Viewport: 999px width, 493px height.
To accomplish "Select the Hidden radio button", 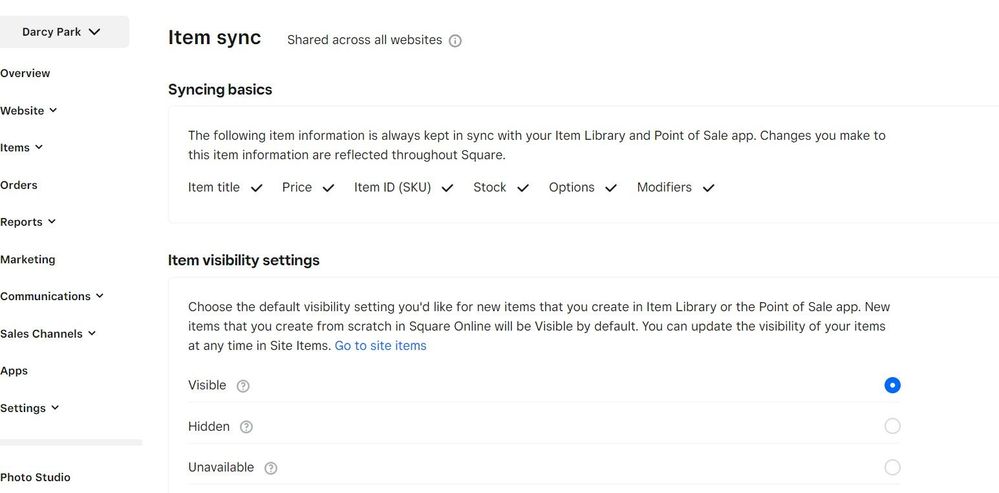I will click(x=892, y=426).
